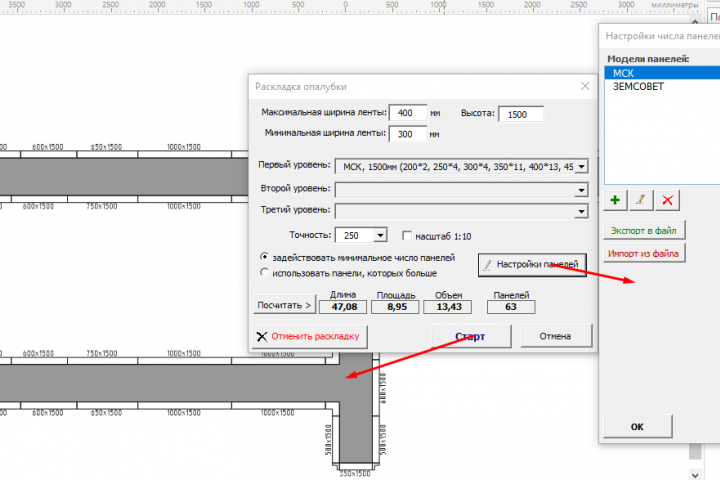Click the Объем value 13,43
The width and height of the screenshot is (720, 480).
[448, 307]
